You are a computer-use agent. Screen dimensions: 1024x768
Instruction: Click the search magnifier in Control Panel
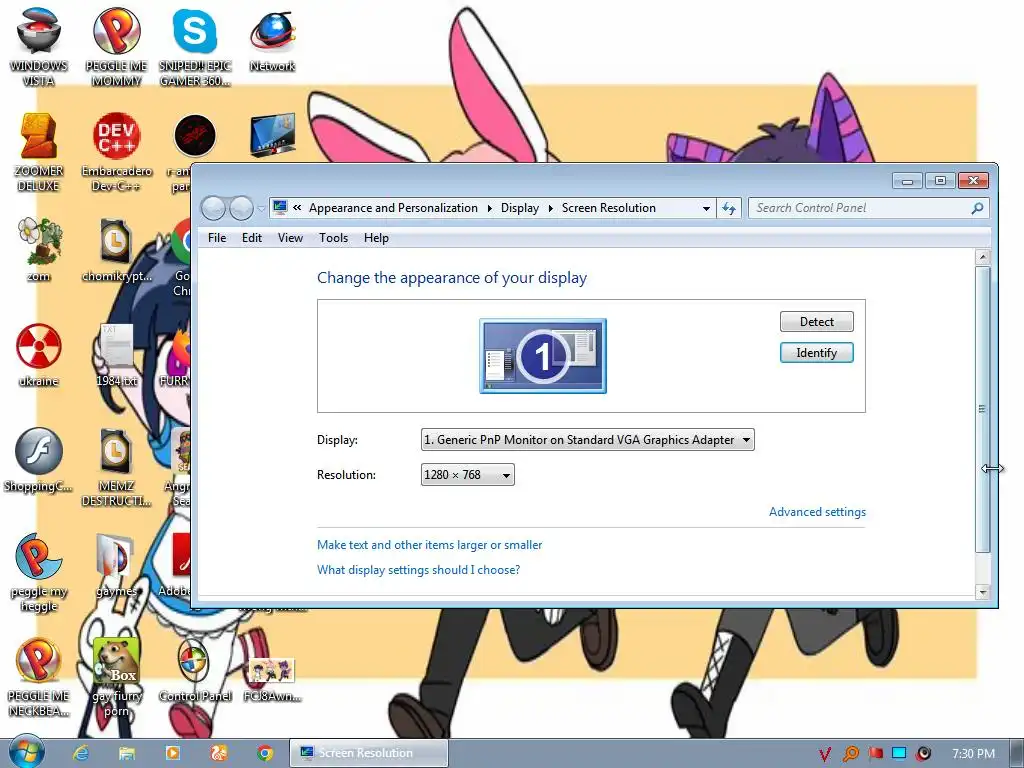[x=977, y=208]
